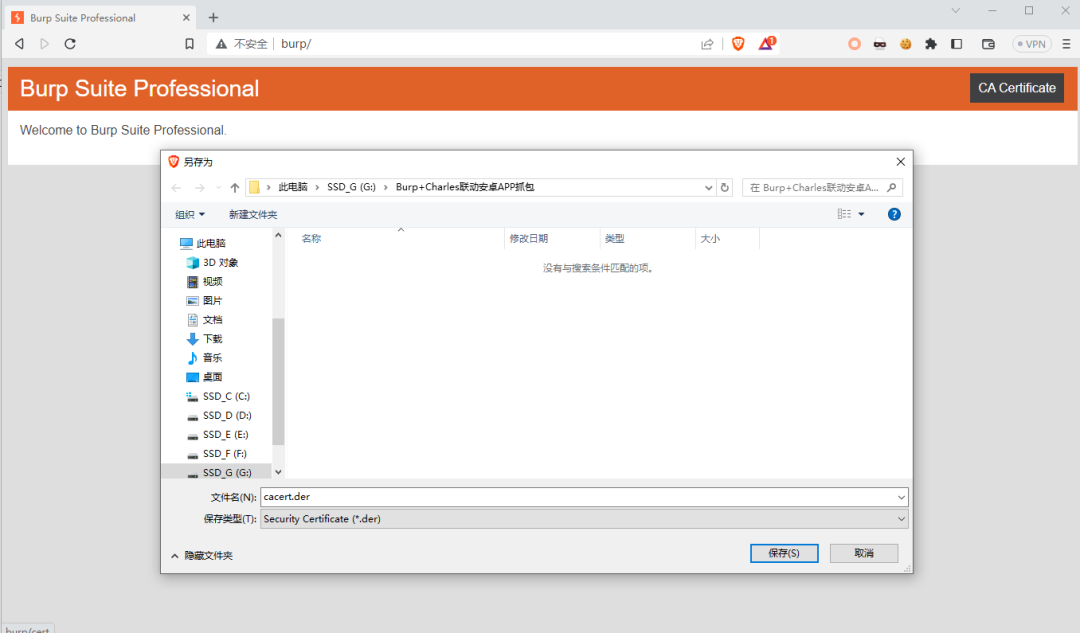Close the Burp Suite Professional tab
The image size is (1080, 633).
click(x=187, y=18)
